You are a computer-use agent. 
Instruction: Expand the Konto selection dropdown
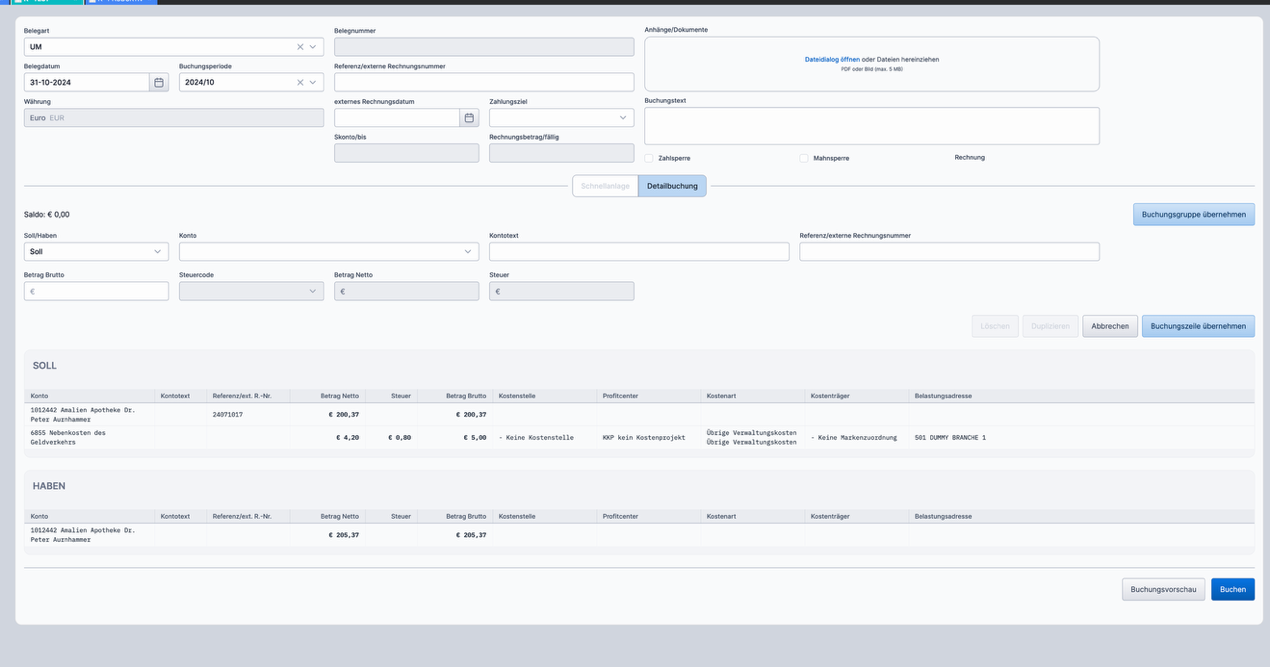(328, 252)
